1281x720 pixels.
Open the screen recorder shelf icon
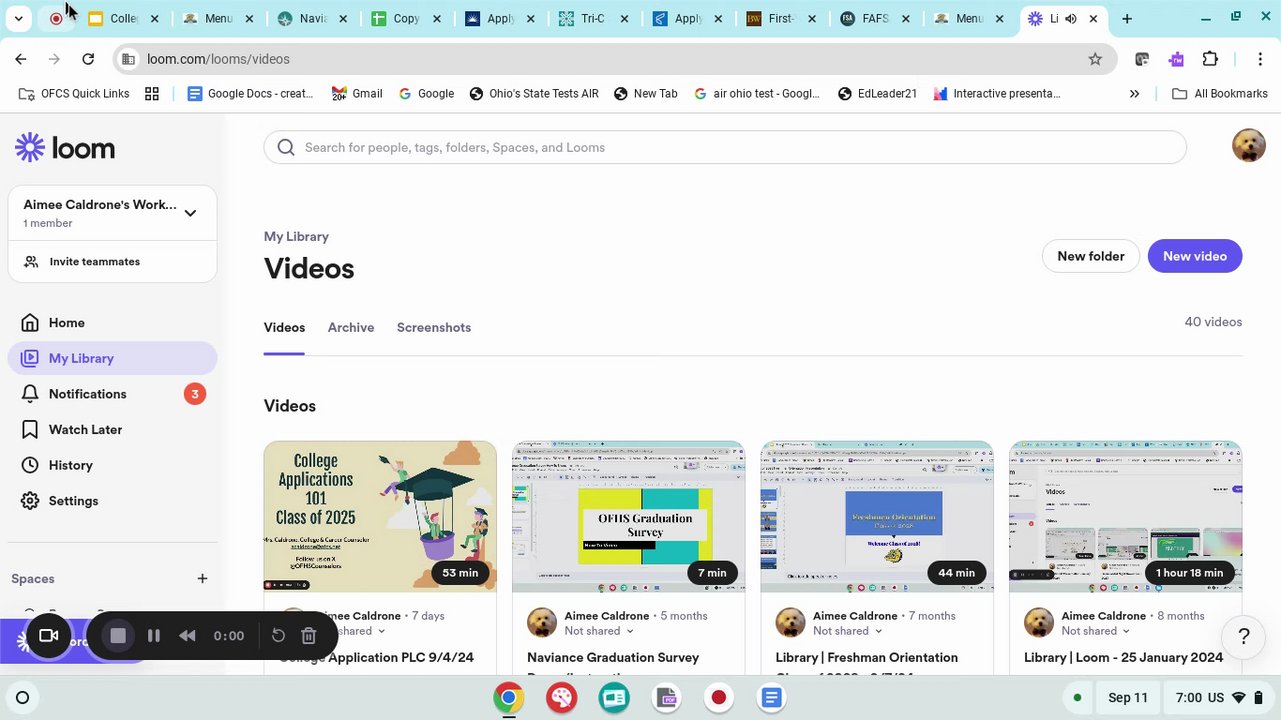tap(718, 698)
